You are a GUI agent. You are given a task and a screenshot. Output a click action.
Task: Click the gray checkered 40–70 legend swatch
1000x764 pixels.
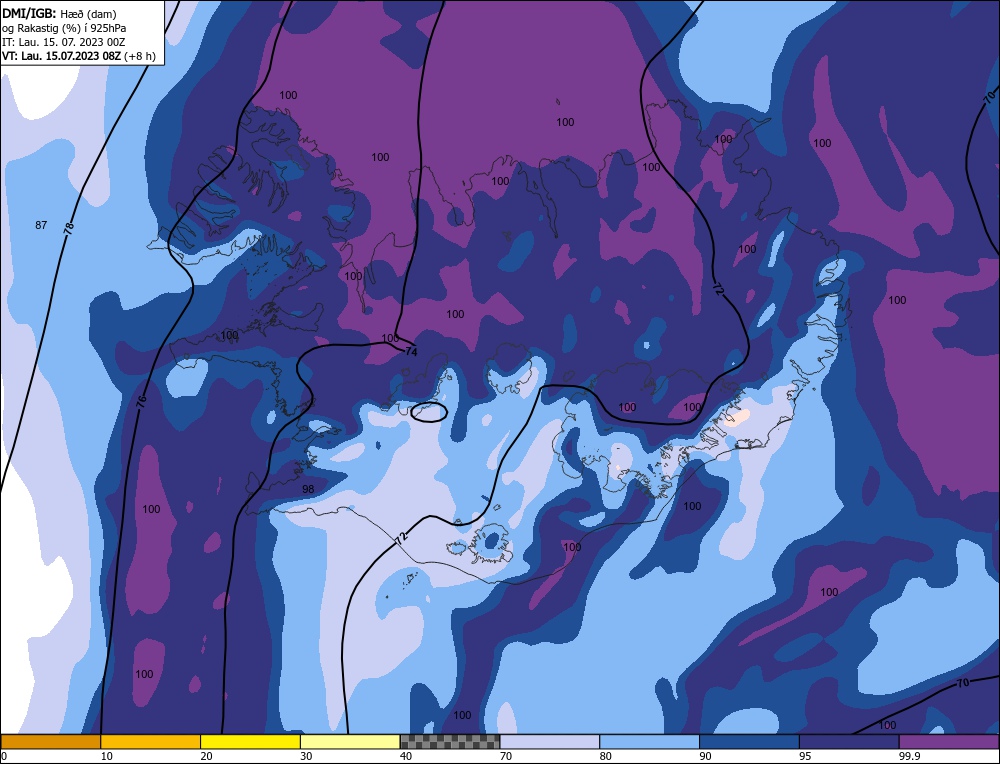(x=450, y=741)
